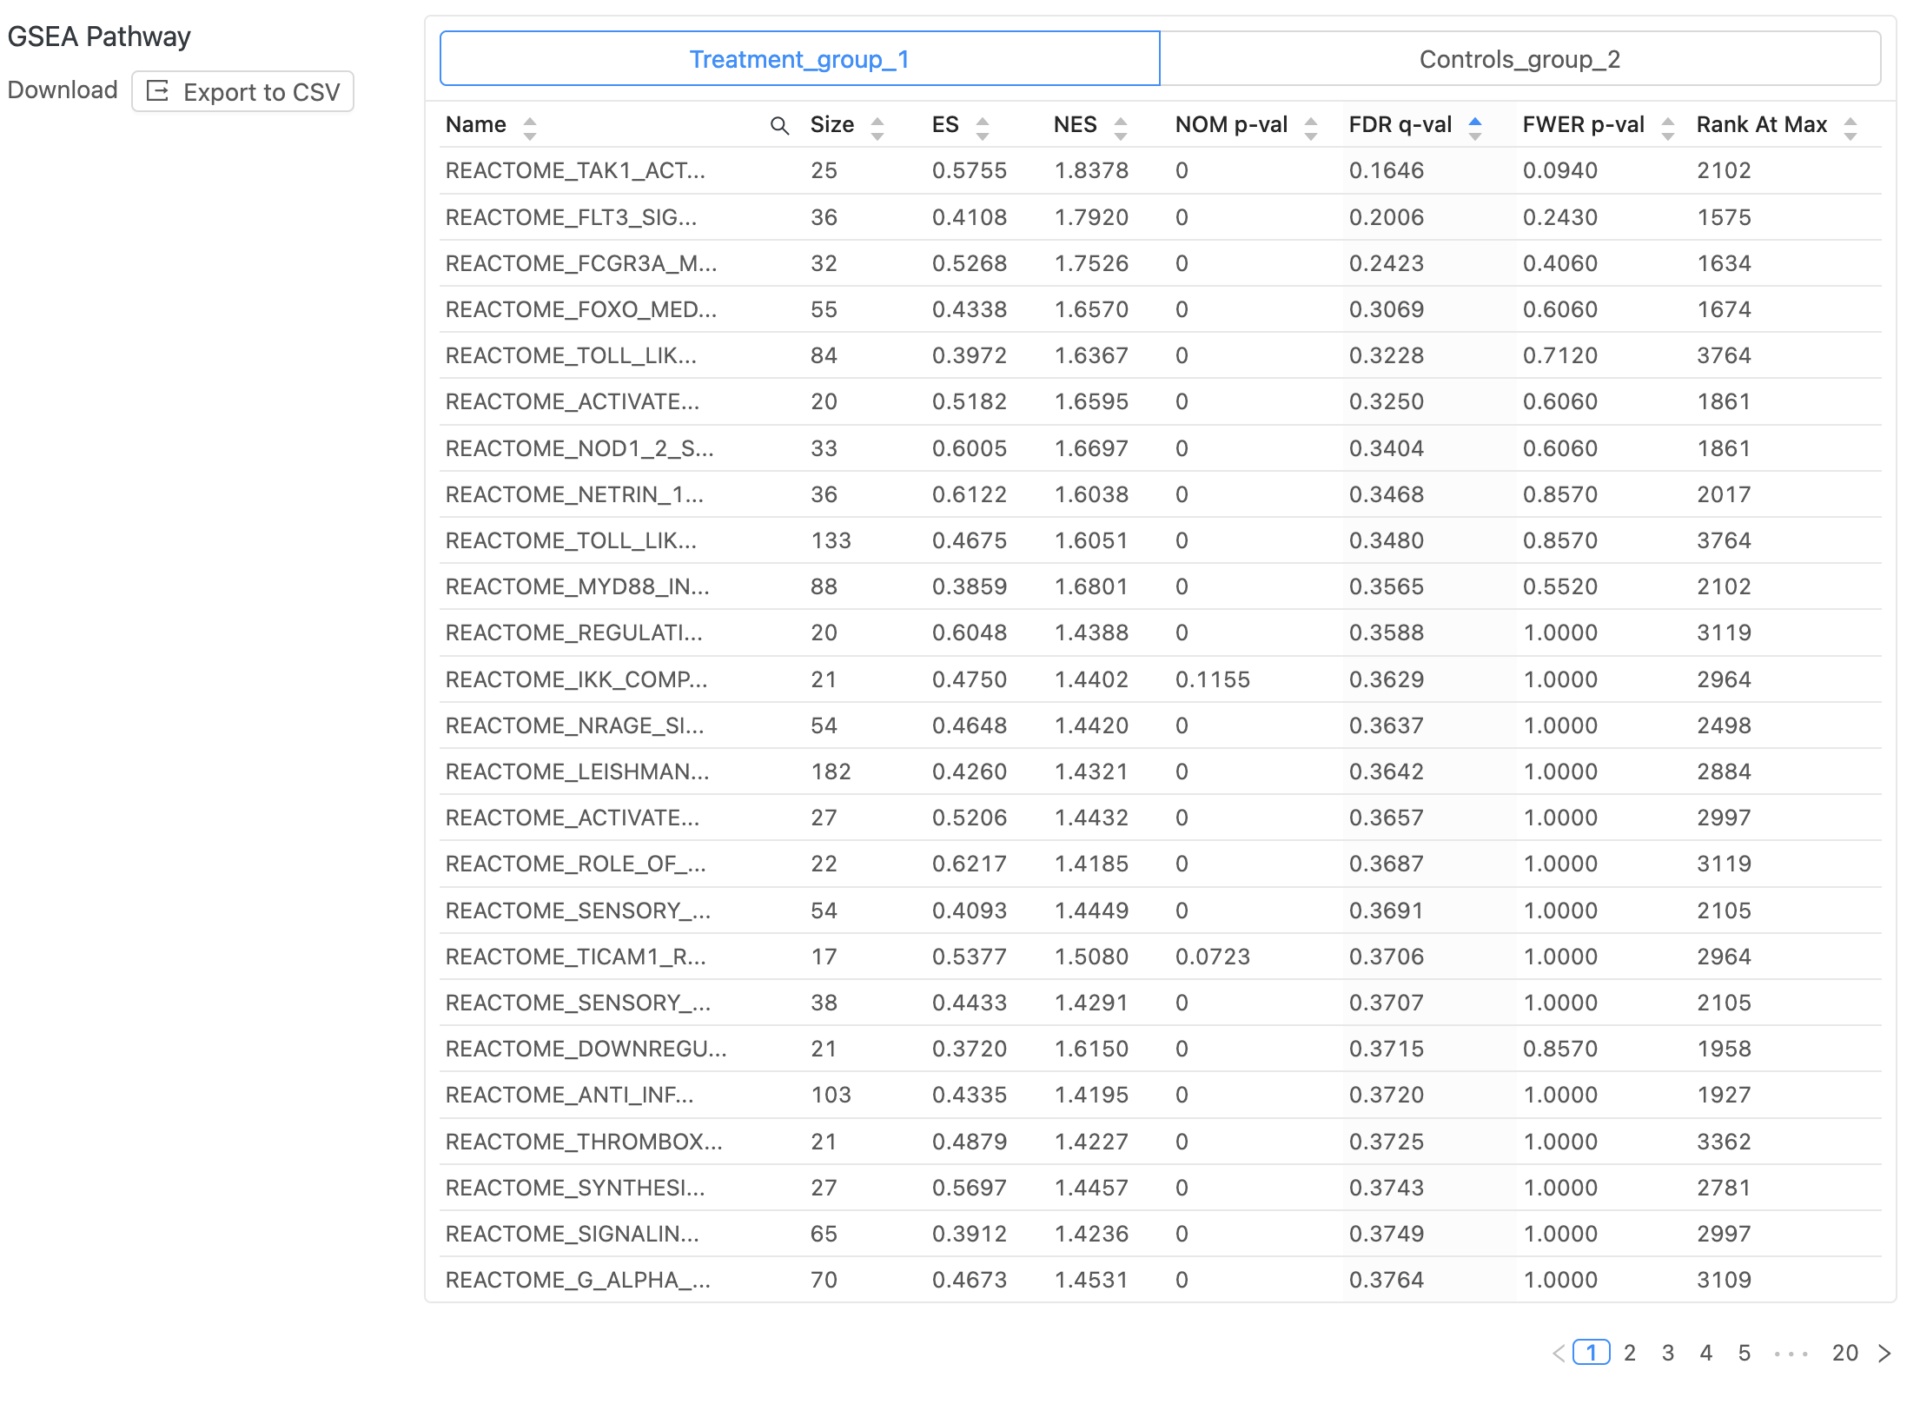Sort by FWER p-val column arrows

pyautogui.click(x=1667, y=127)
